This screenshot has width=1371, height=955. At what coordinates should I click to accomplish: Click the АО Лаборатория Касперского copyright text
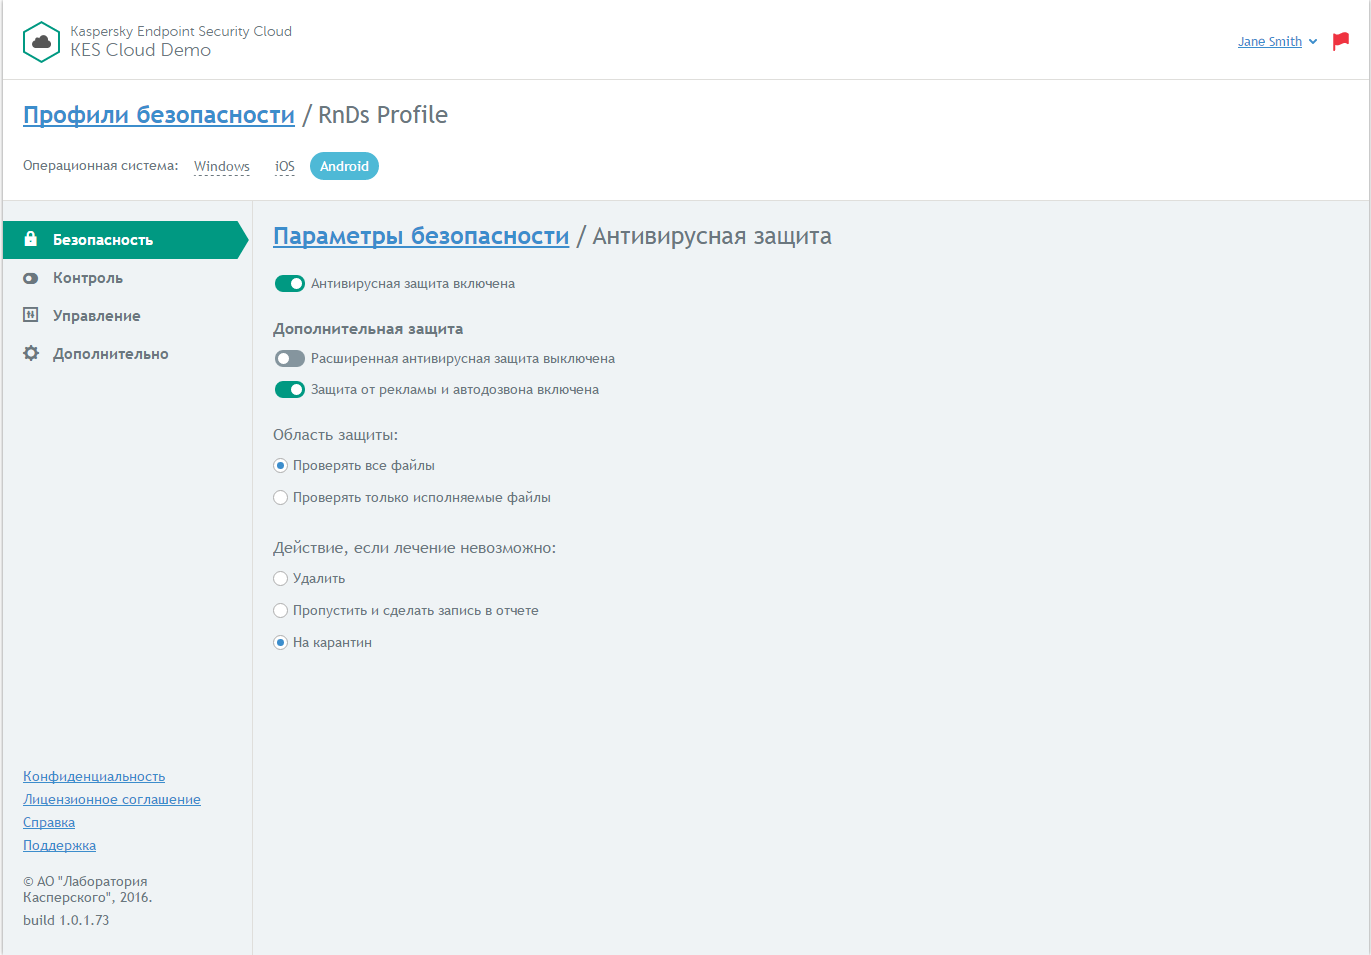[x=88, y=889]
